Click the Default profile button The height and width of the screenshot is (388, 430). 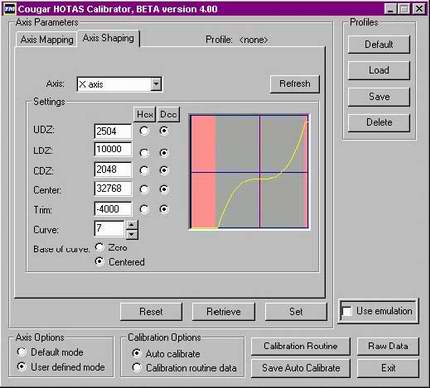point(379,44)
